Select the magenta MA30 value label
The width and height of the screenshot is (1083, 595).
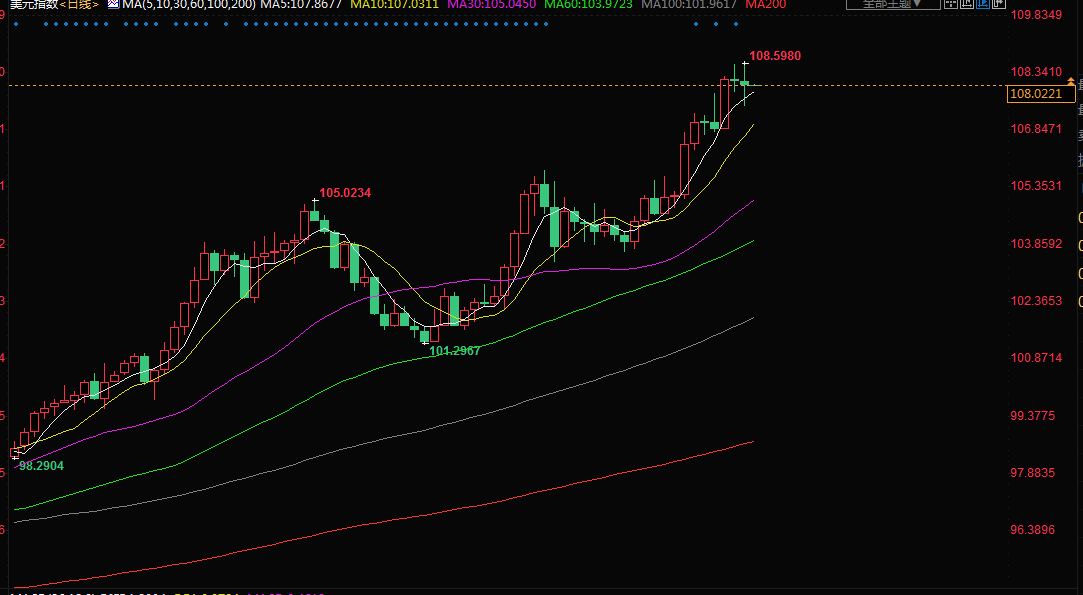(491, 5)
